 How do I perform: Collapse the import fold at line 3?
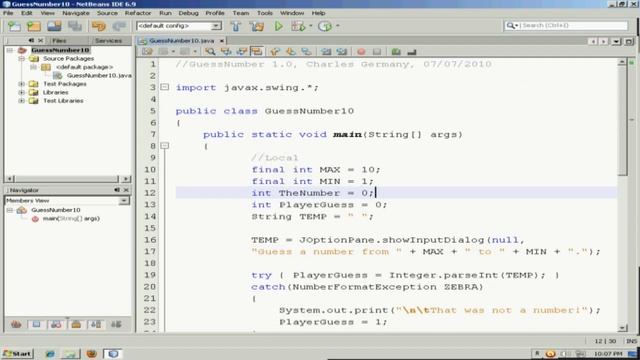[x=164, y=87]
